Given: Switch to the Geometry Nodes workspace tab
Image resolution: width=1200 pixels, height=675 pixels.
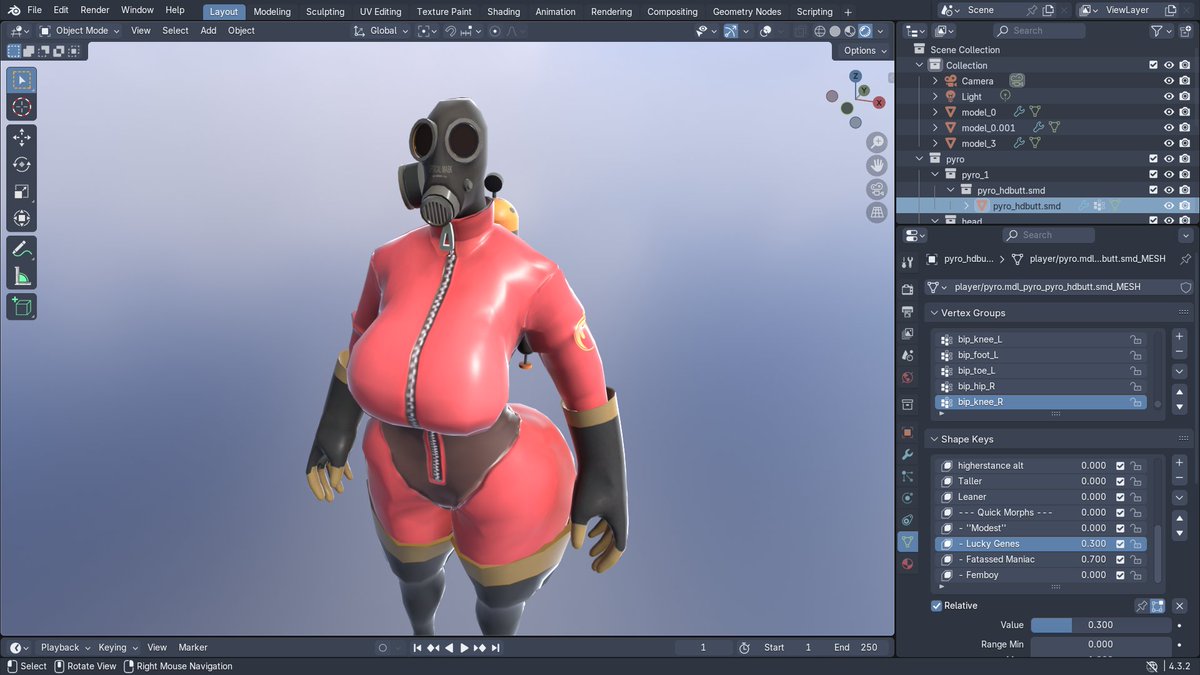Looking at the screenshot, I should click(x=747, y=12).
